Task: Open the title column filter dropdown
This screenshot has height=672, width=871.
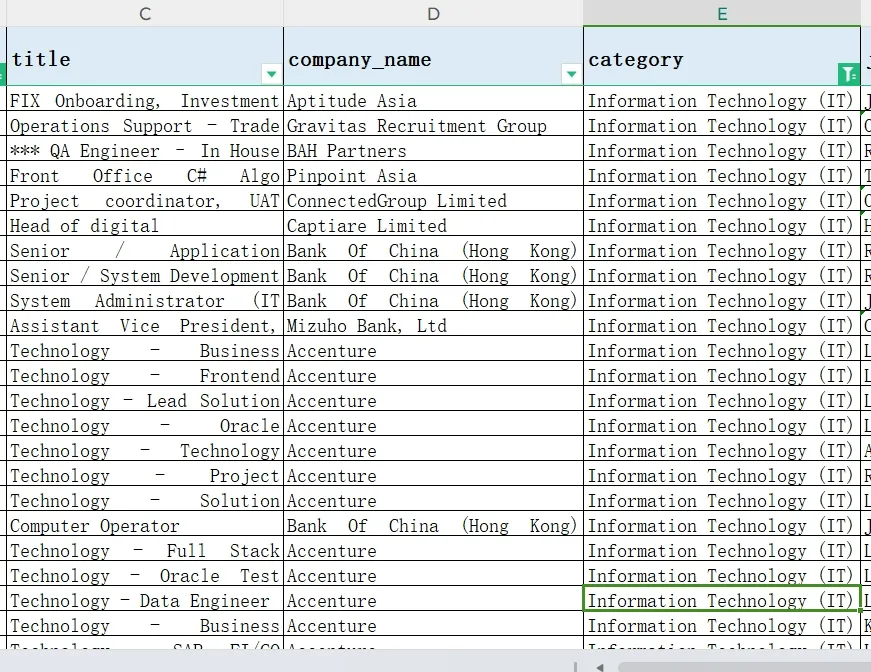Action: (271, 74)
